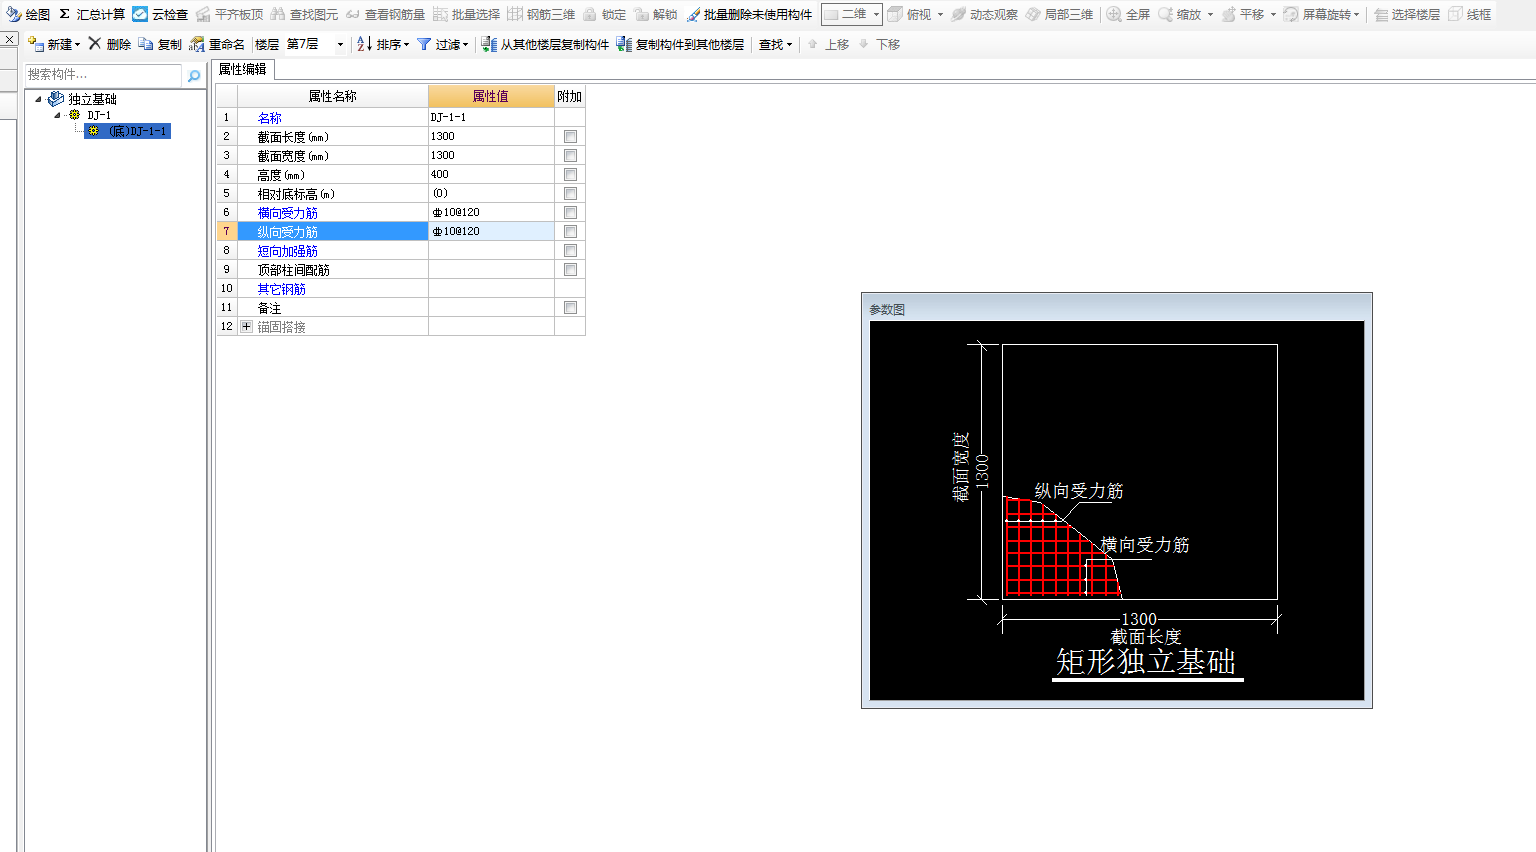1536x852 pixels.
Task: Check the 截面宽度 additional checkbox
Action: click(570, 155)
